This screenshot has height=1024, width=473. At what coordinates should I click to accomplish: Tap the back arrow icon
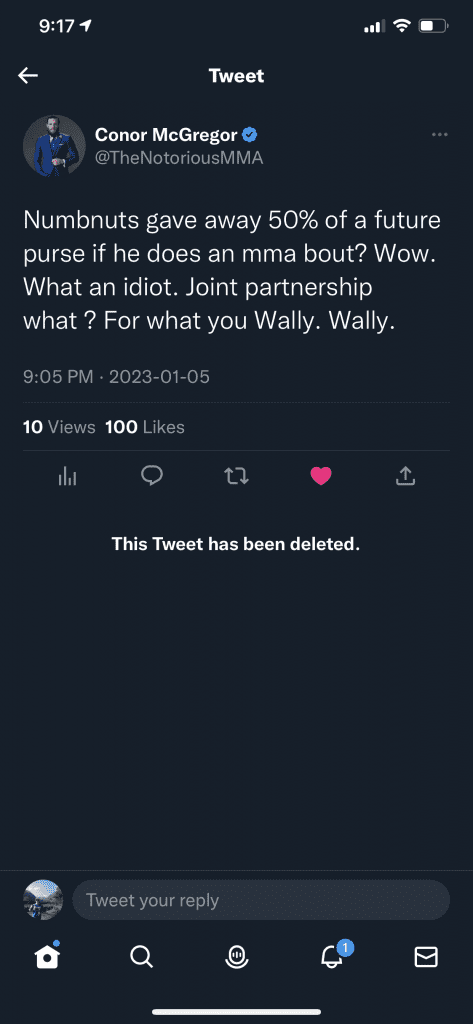(x=28, y=76)
